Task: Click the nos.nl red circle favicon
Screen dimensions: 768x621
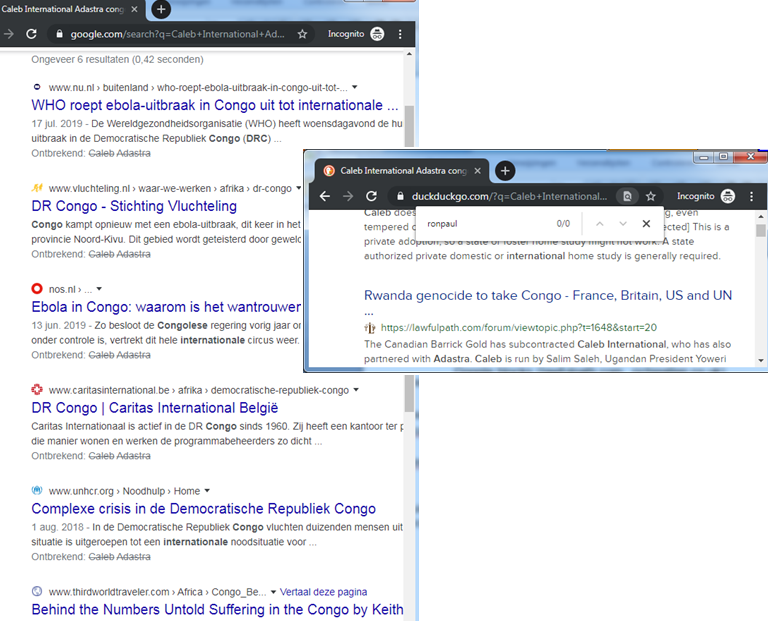Action: point(37,288)
